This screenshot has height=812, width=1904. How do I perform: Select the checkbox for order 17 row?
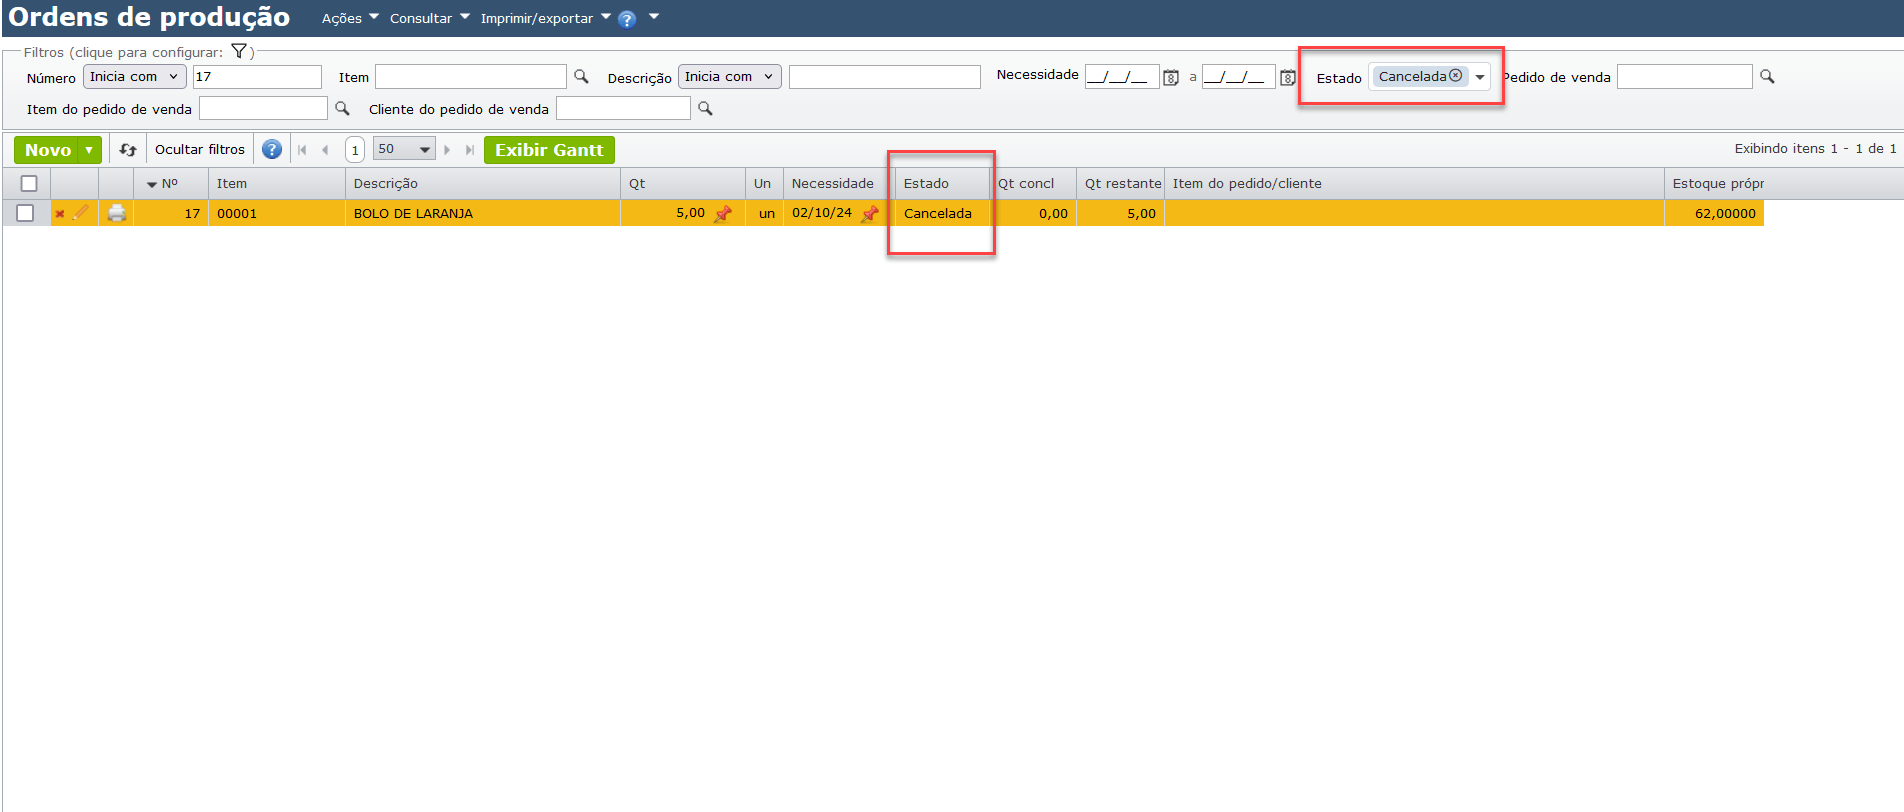[26, 213]
